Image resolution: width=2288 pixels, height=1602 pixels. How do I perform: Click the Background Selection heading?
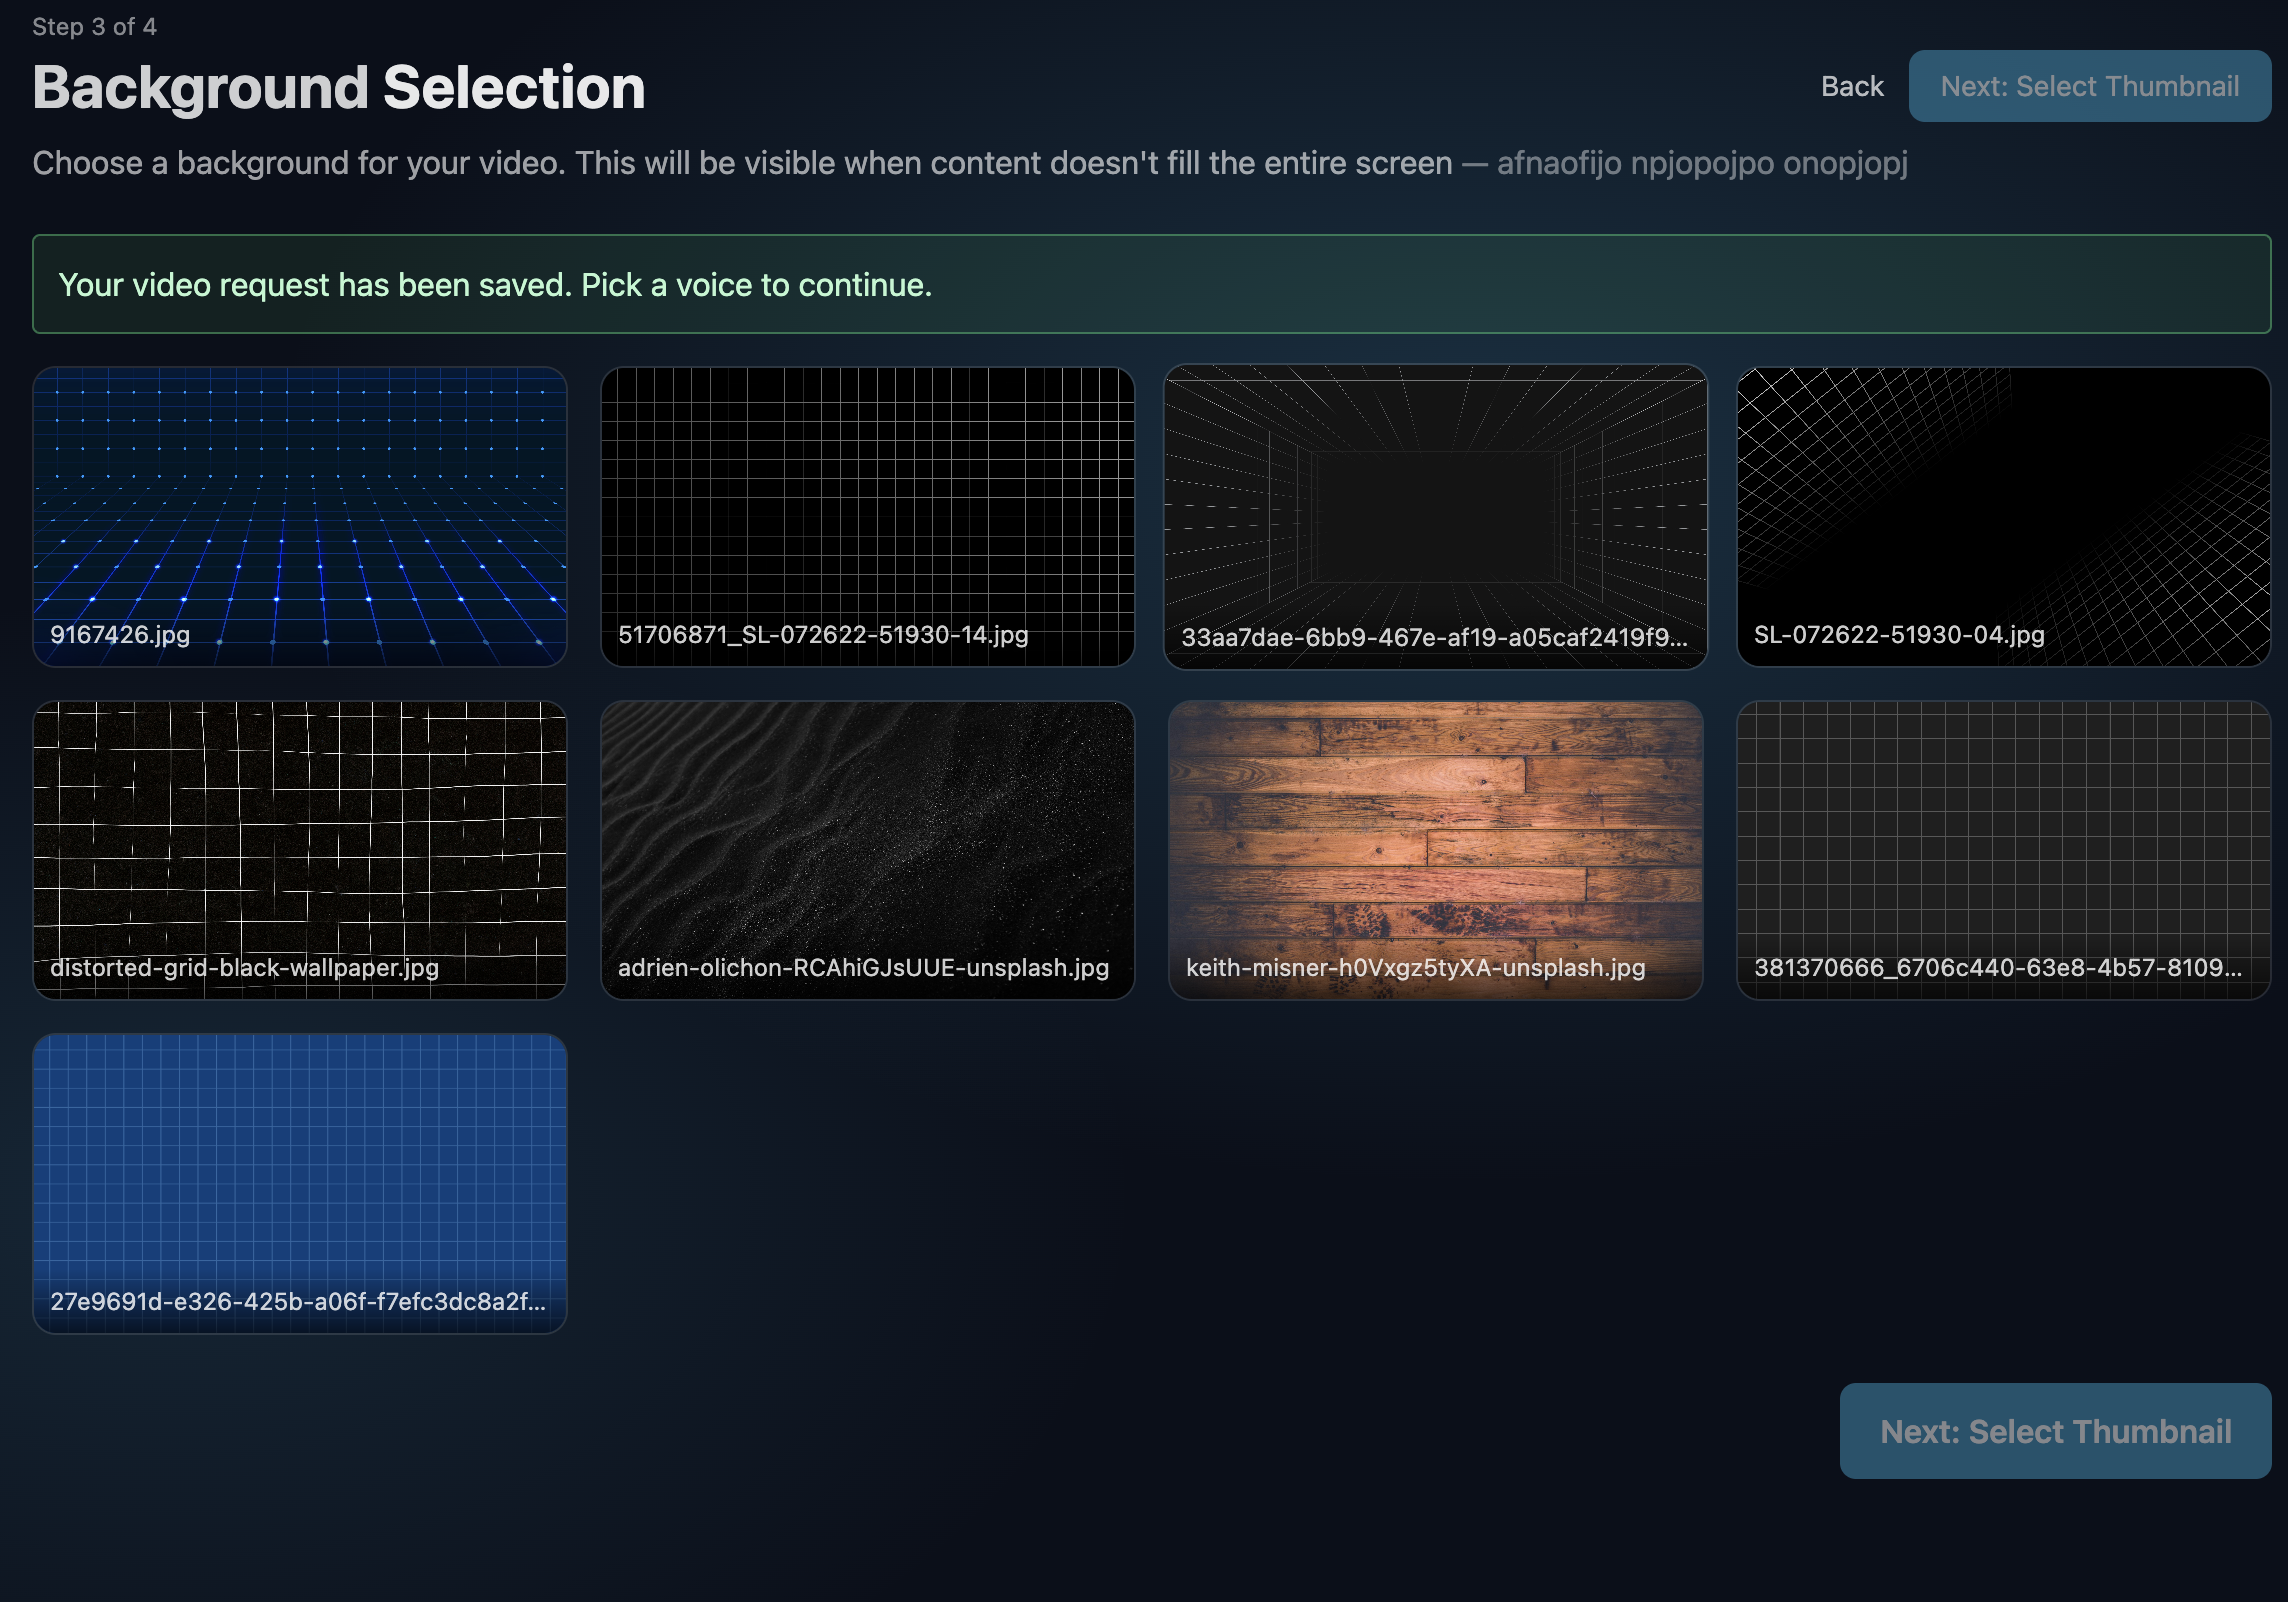click(339, 88)
